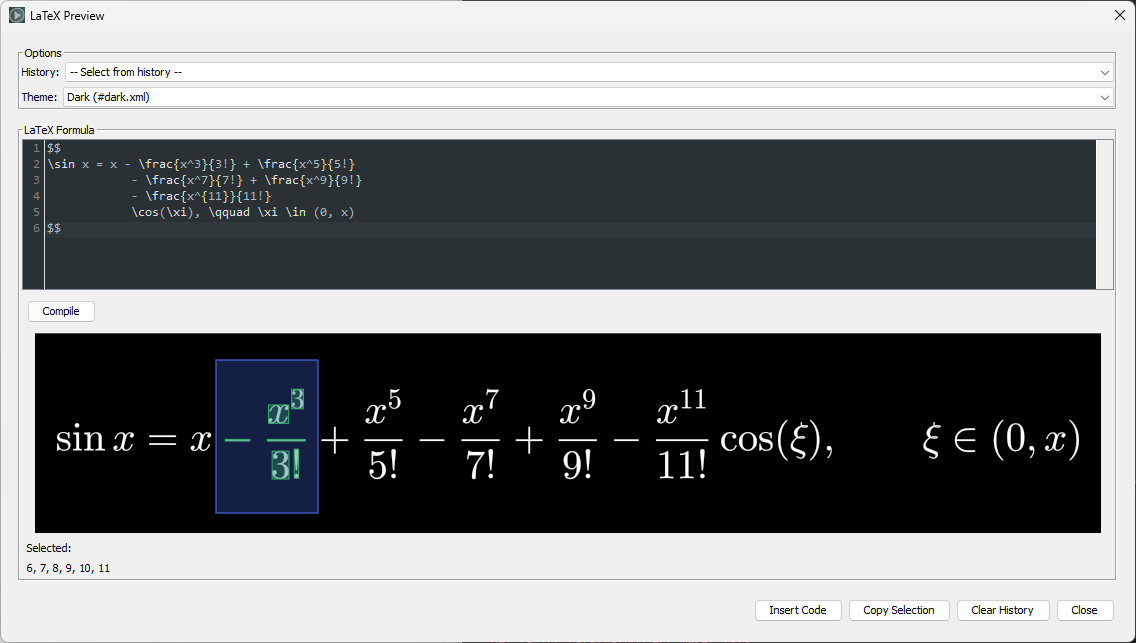Select the x⁵/5! fraction in preview

pyautogui.click(x=383, y=437)
